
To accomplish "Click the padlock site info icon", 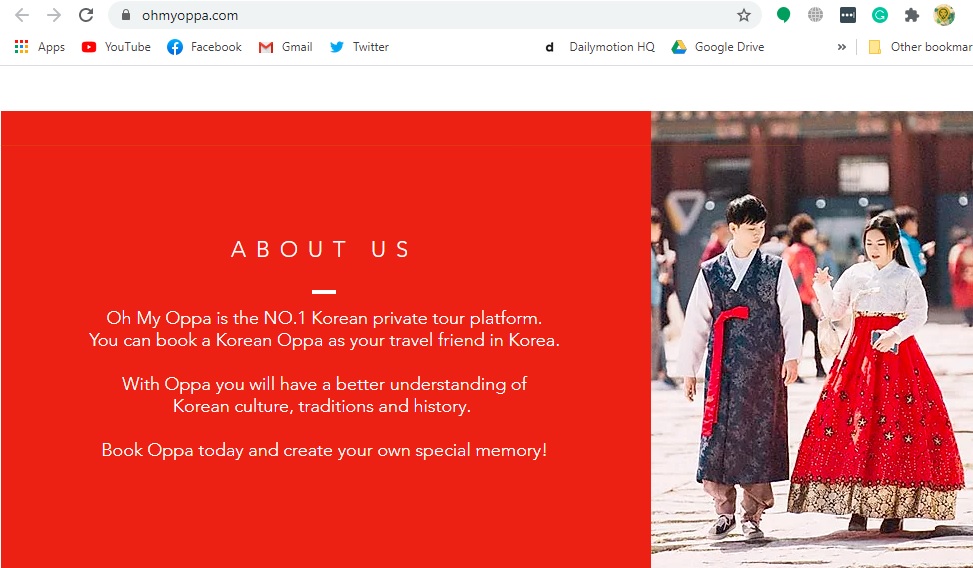I will click(x=126, y=15).
